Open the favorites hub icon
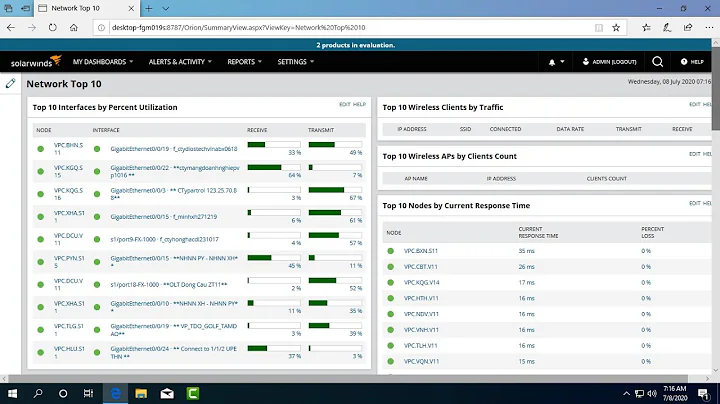This screenshot has width=720, height=404. click(x=646, y=28)
